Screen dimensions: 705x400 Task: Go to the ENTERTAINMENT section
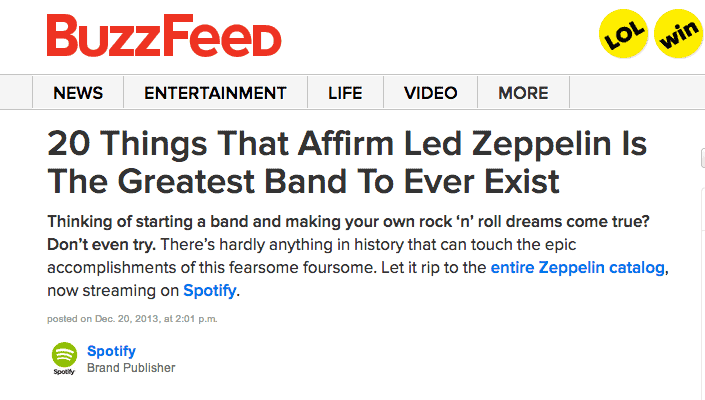[x=215, y=93]
